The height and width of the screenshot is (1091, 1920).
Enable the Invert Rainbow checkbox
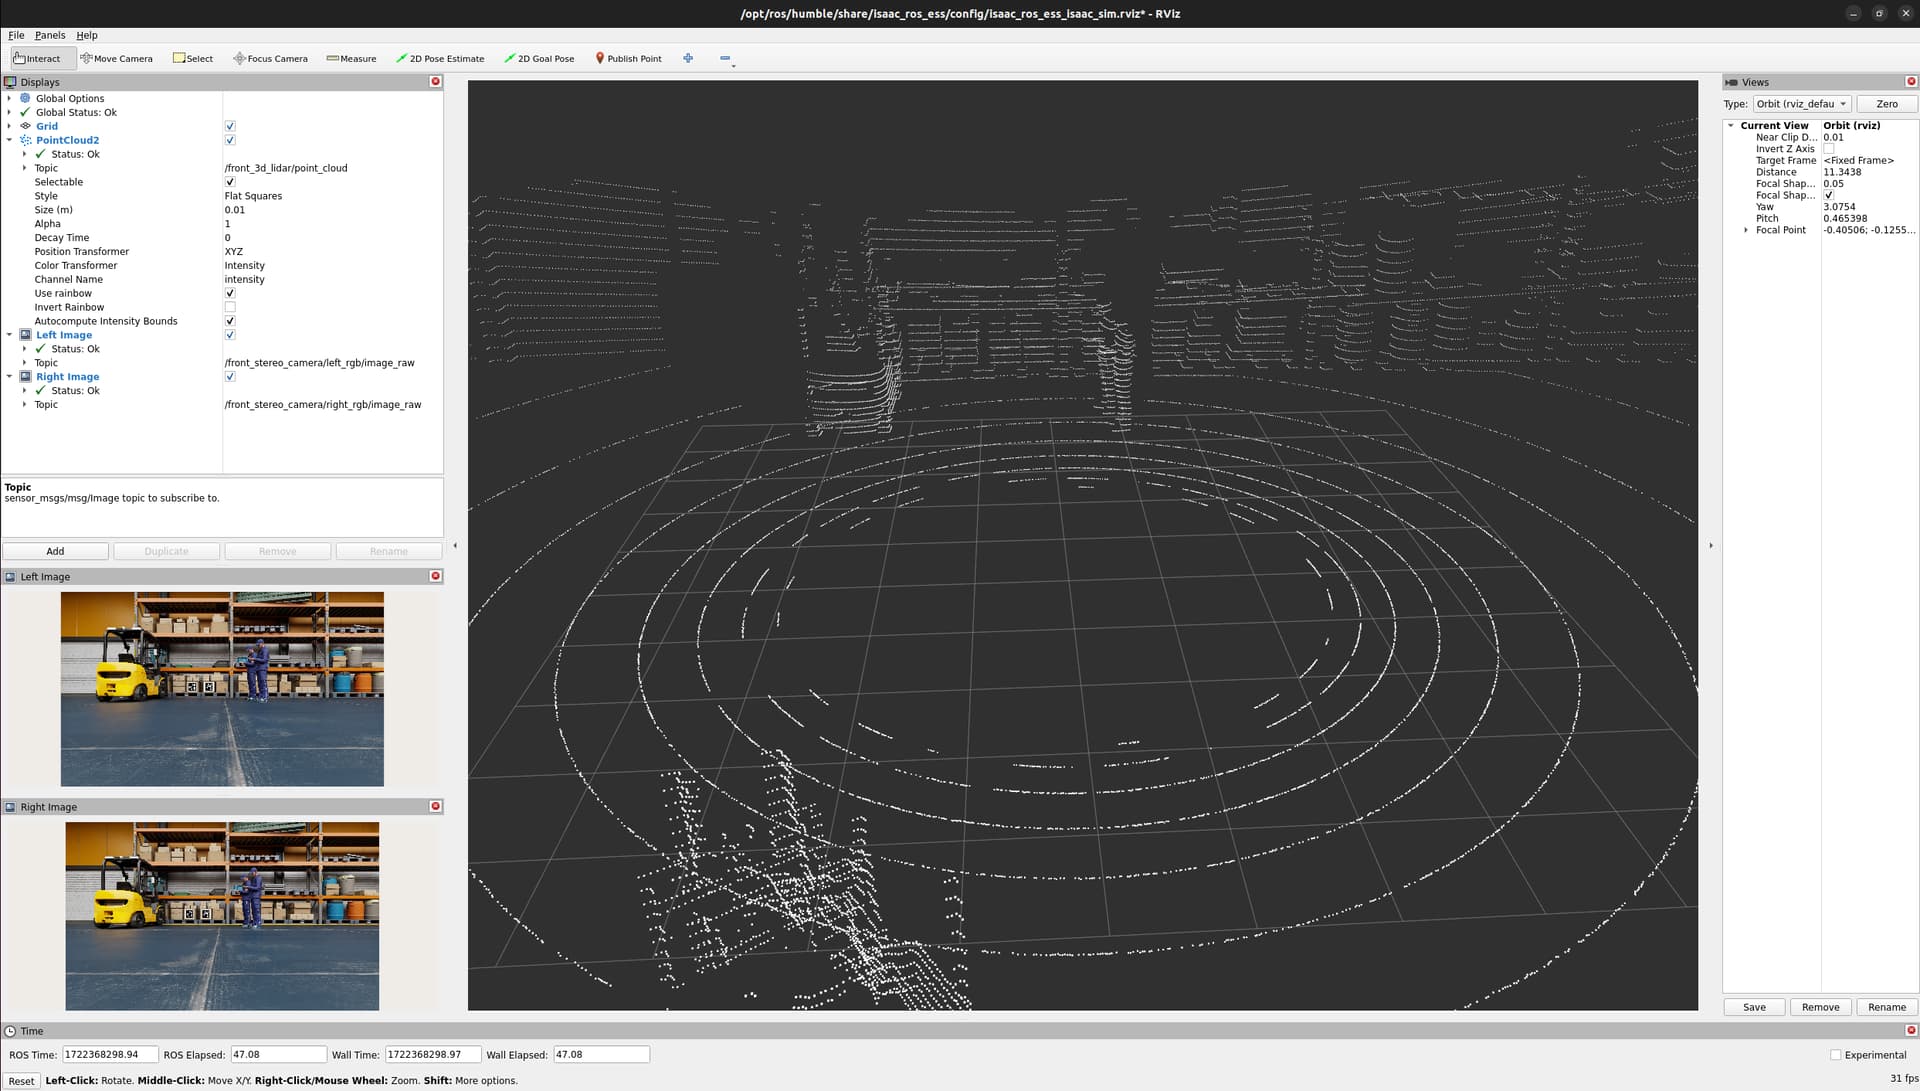(230, 307)
